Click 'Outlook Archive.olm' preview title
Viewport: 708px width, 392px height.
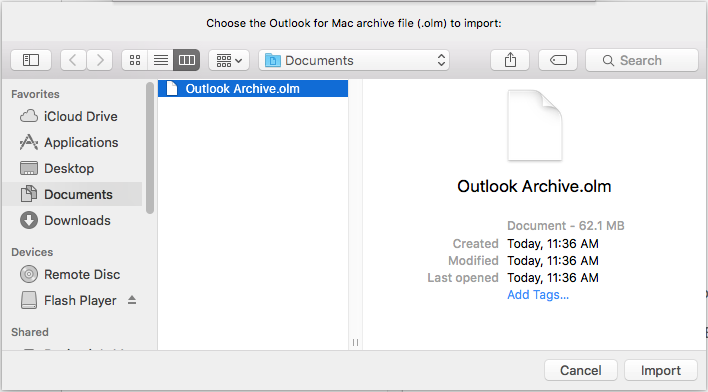click(x=534, y=186)
